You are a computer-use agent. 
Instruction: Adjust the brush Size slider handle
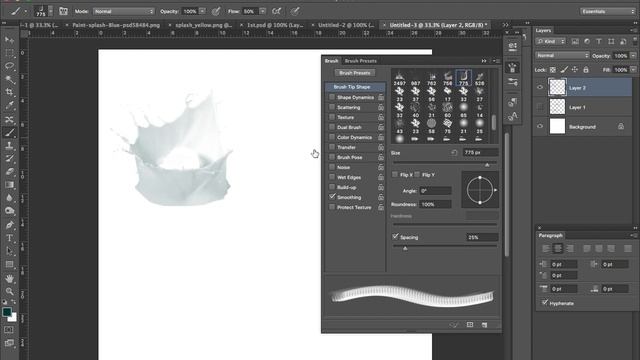coord(487,164)
